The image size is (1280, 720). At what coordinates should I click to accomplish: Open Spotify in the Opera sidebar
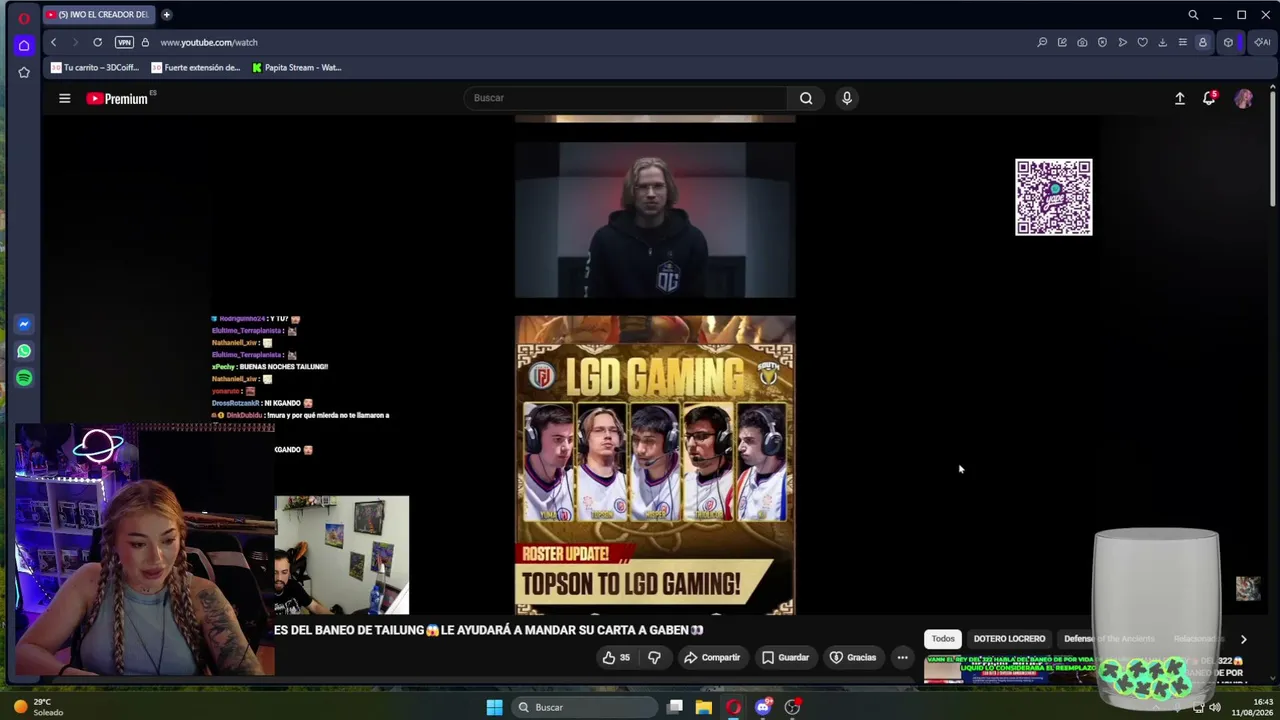[24, 378]
